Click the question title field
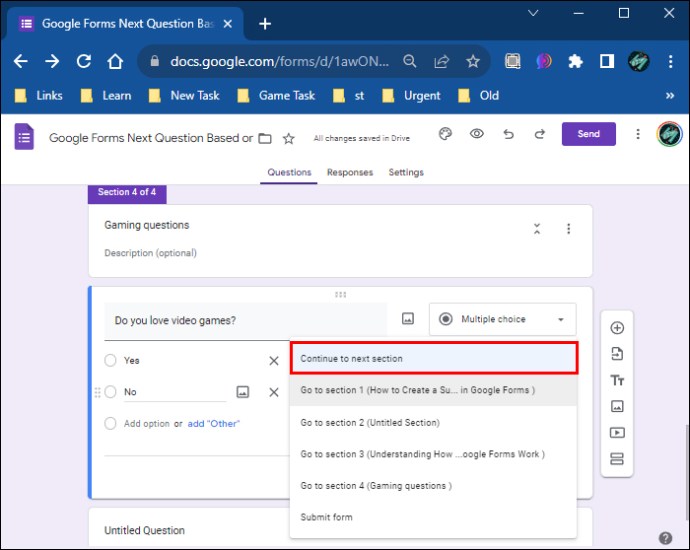This screenshot has width=690, height=550. tap(246, 321)
